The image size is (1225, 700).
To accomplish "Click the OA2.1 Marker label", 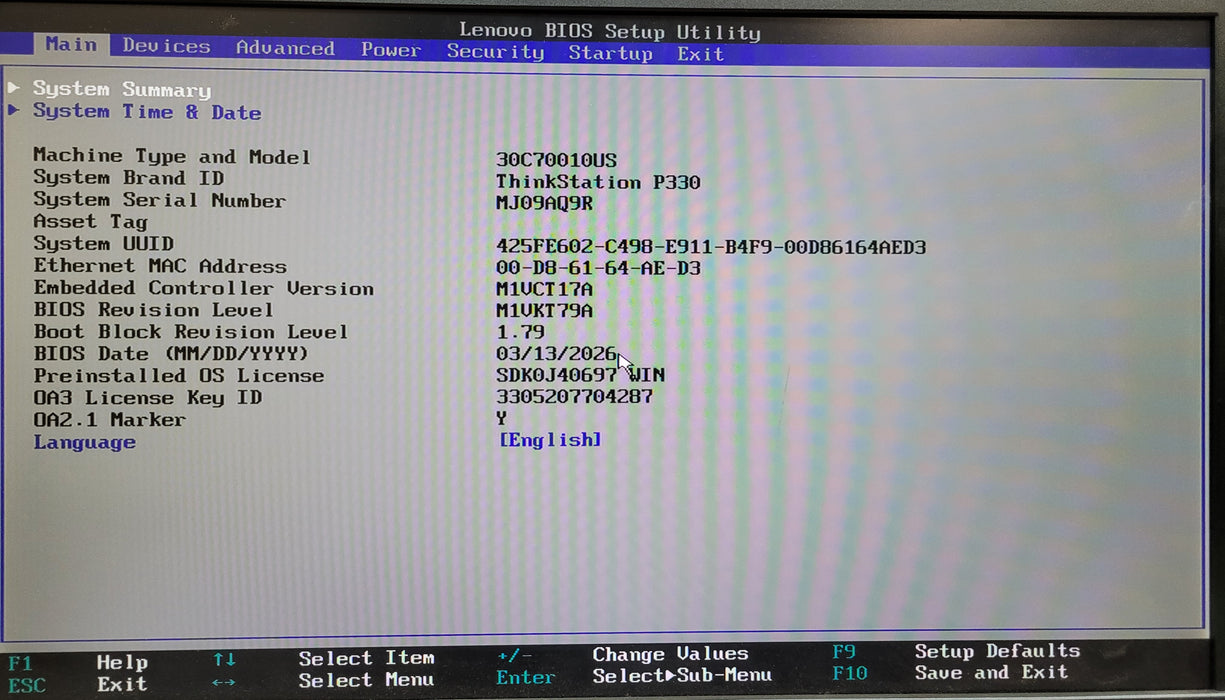I will click(109, 420).
